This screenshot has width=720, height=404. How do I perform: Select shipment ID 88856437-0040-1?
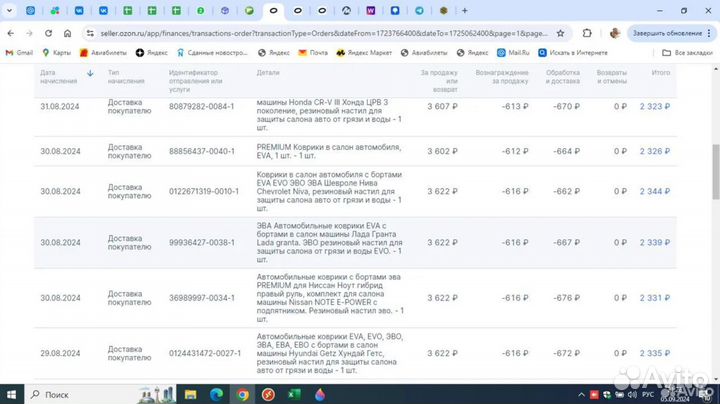[x=202, y=151]
